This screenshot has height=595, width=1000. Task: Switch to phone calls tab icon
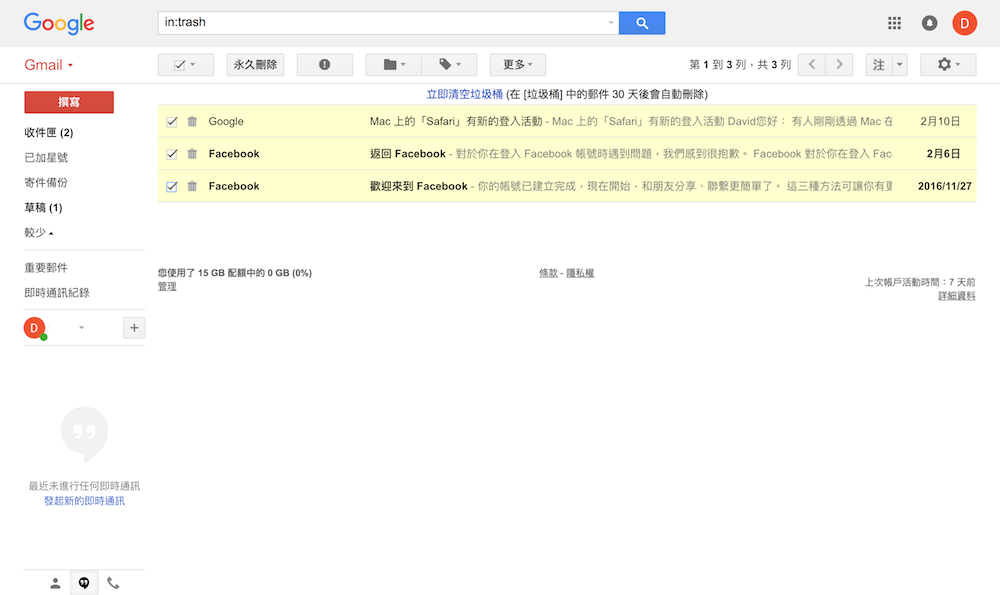point(113,583)
